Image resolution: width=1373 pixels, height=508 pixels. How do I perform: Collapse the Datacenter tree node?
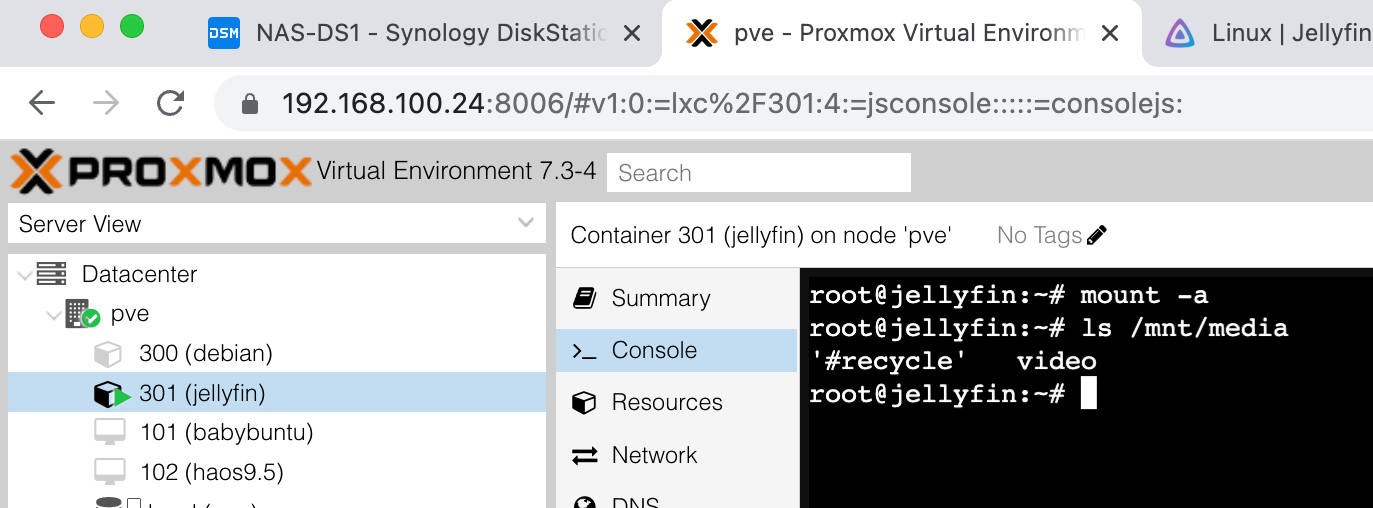tap(24, 274)
